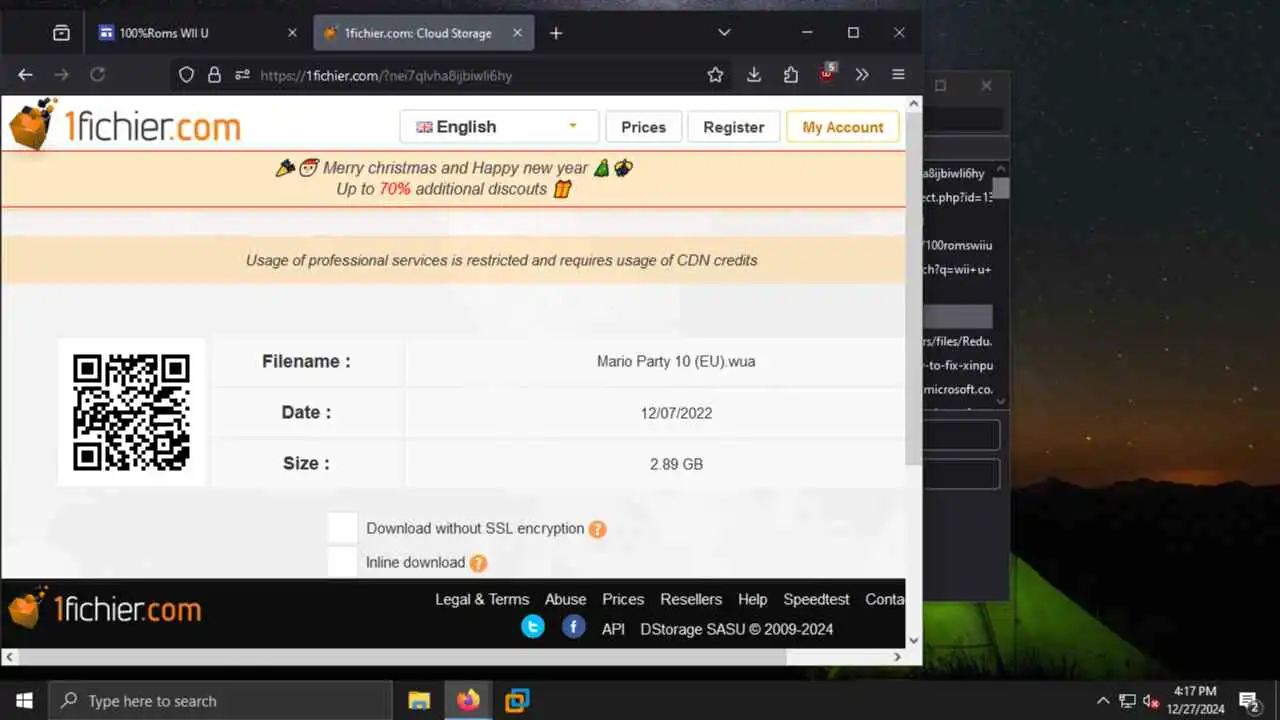Select the 1fichier.com: Cloud Storage tab

(423, 33)
